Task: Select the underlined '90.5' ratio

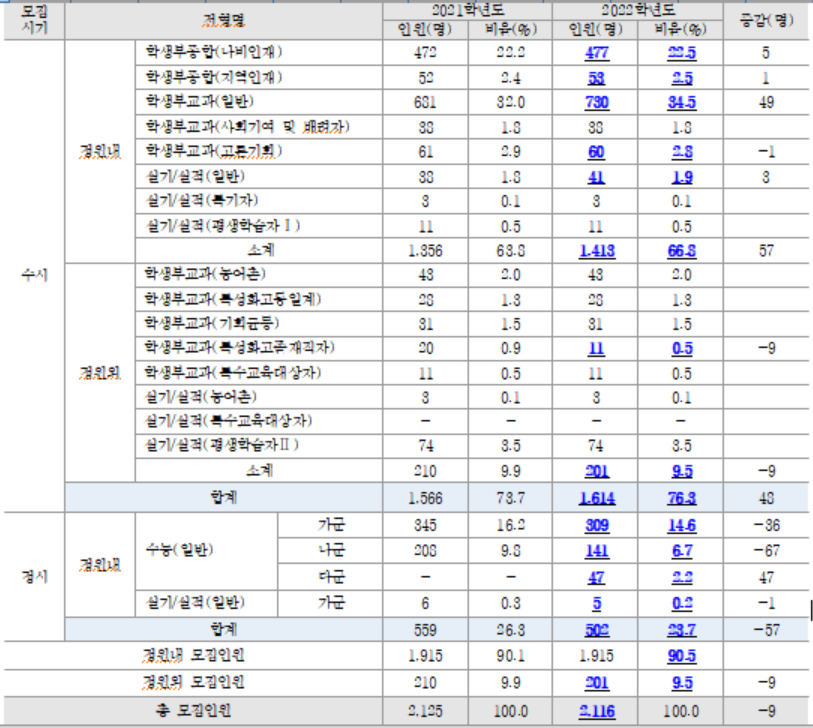Action: 682,656
